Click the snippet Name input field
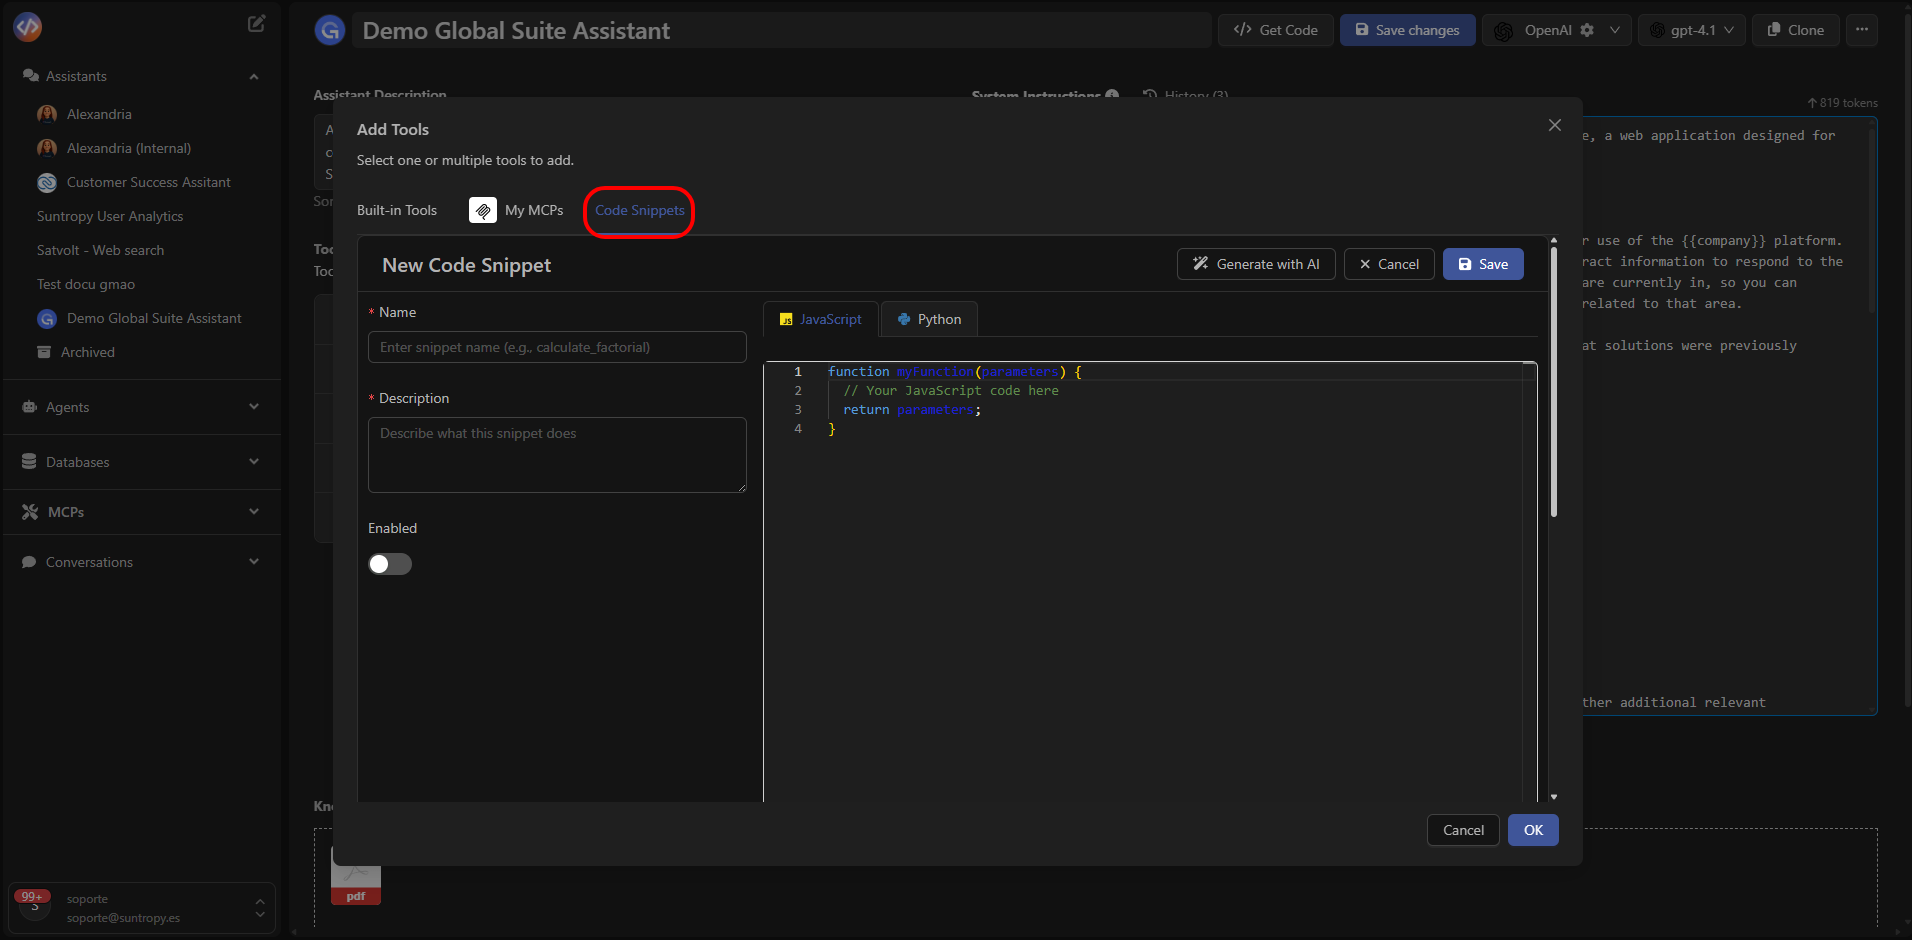Image resolution: width=1912 pixels, height=940 pixels. pos(557,347)
